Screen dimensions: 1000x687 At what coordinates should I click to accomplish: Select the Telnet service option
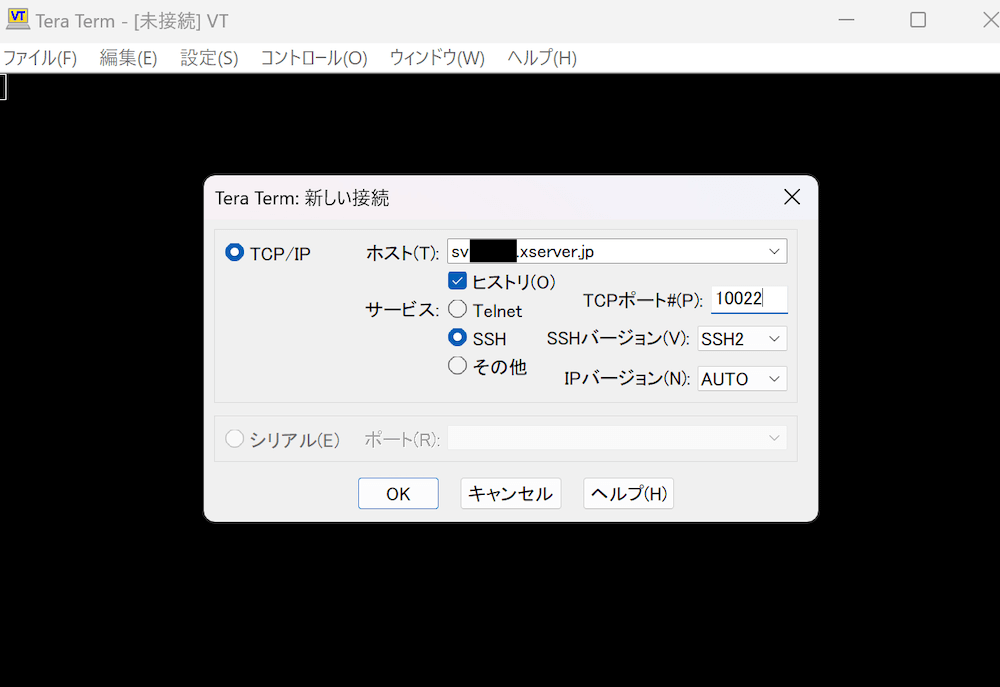coord(457,310)
